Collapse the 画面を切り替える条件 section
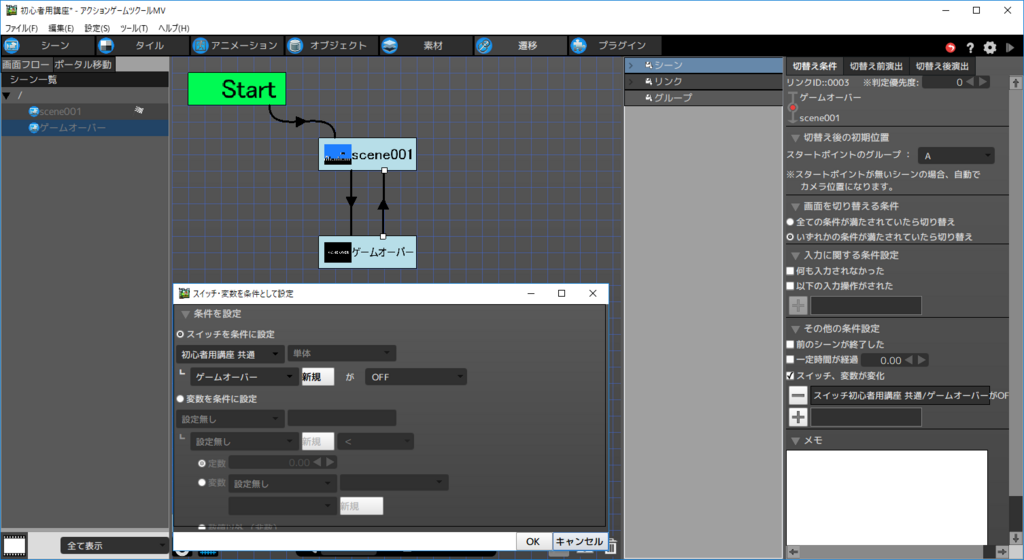This screenshot has height=560, width=1024. point(795,206)
